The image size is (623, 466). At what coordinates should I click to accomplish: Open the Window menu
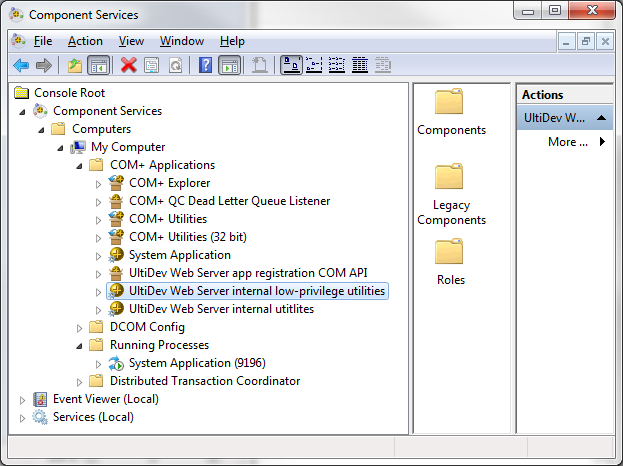point(182,41)
